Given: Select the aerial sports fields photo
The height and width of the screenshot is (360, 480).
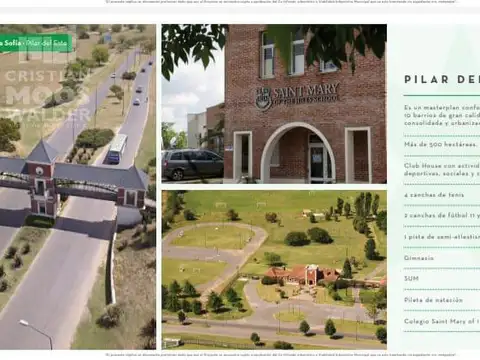Looking at the screenshot, I should click(x=274, y=270).
